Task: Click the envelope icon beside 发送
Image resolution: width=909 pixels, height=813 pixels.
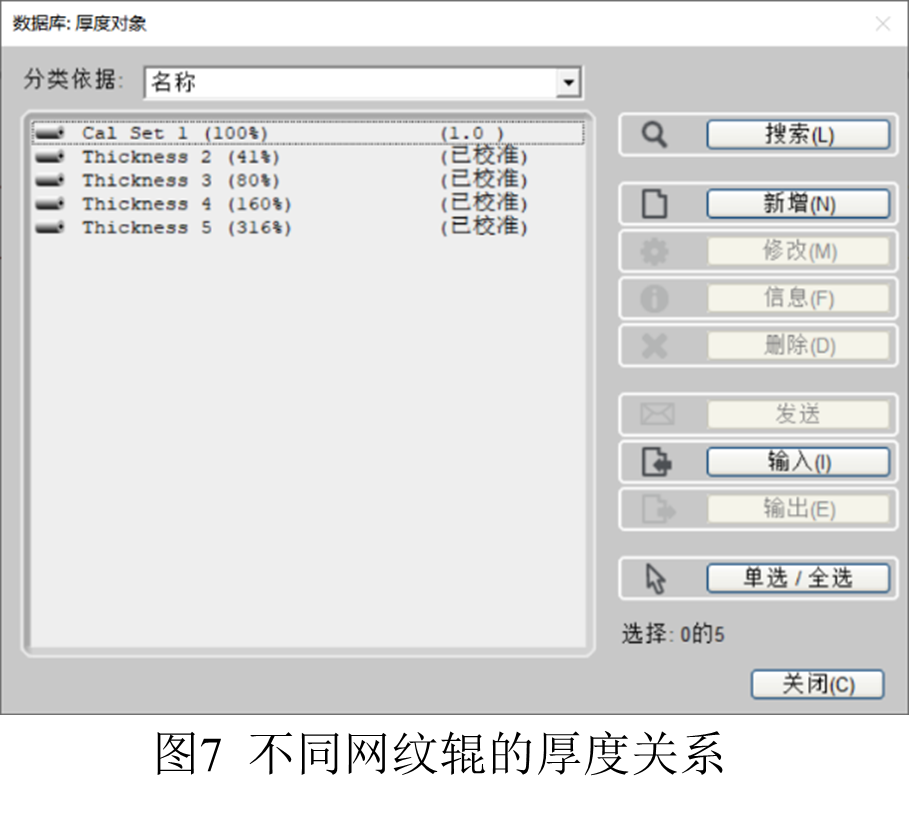Action: [657, 414]
